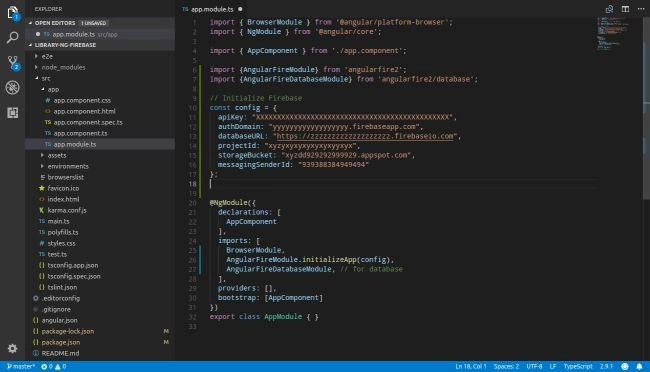Change indentation via Spaces: 2
Screen dimensions: 650x372
tap(506, 366)
